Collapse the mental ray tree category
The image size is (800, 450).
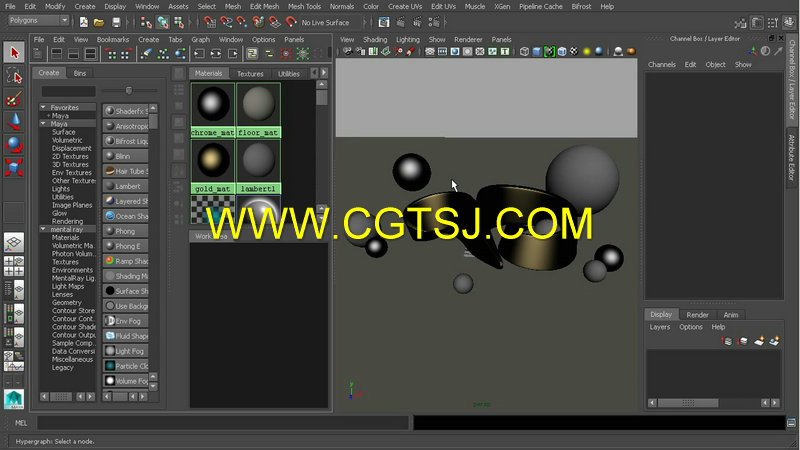43,229
